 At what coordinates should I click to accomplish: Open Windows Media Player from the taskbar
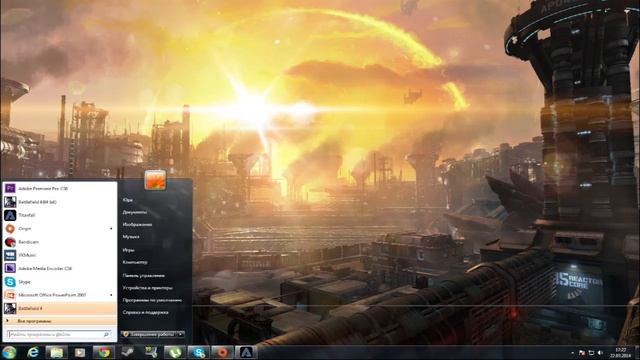[x=80, y=352]
